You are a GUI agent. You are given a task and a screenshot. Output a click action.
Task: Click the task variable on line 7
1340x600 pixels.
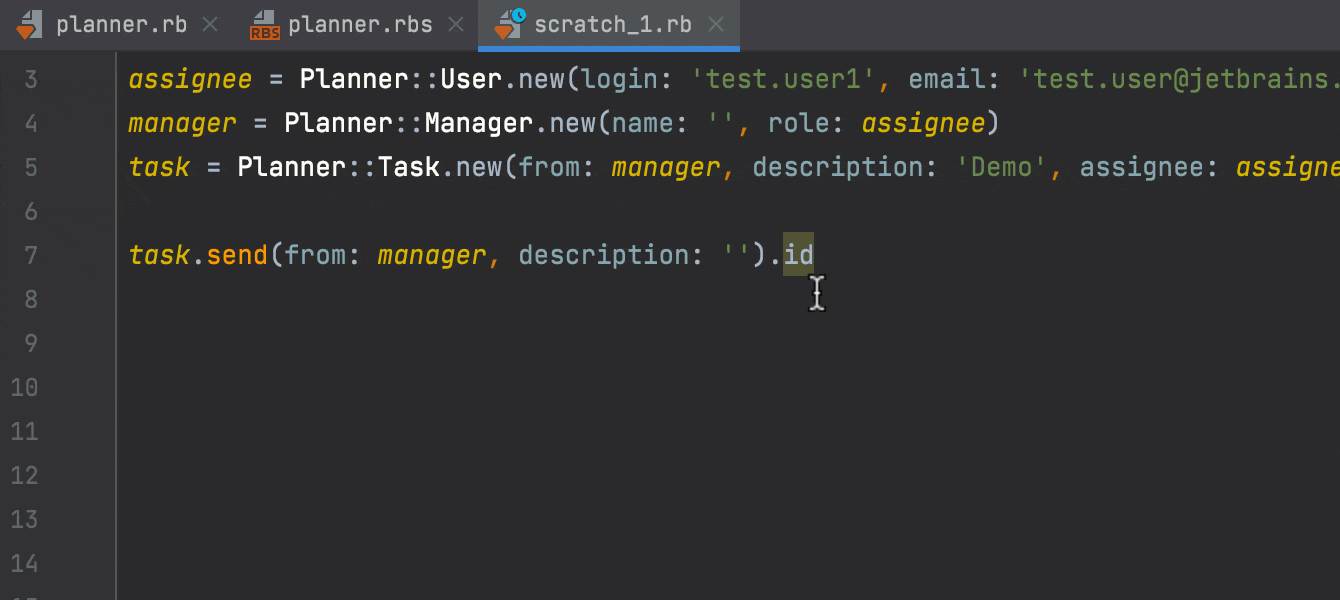click(x=158, y=255)
